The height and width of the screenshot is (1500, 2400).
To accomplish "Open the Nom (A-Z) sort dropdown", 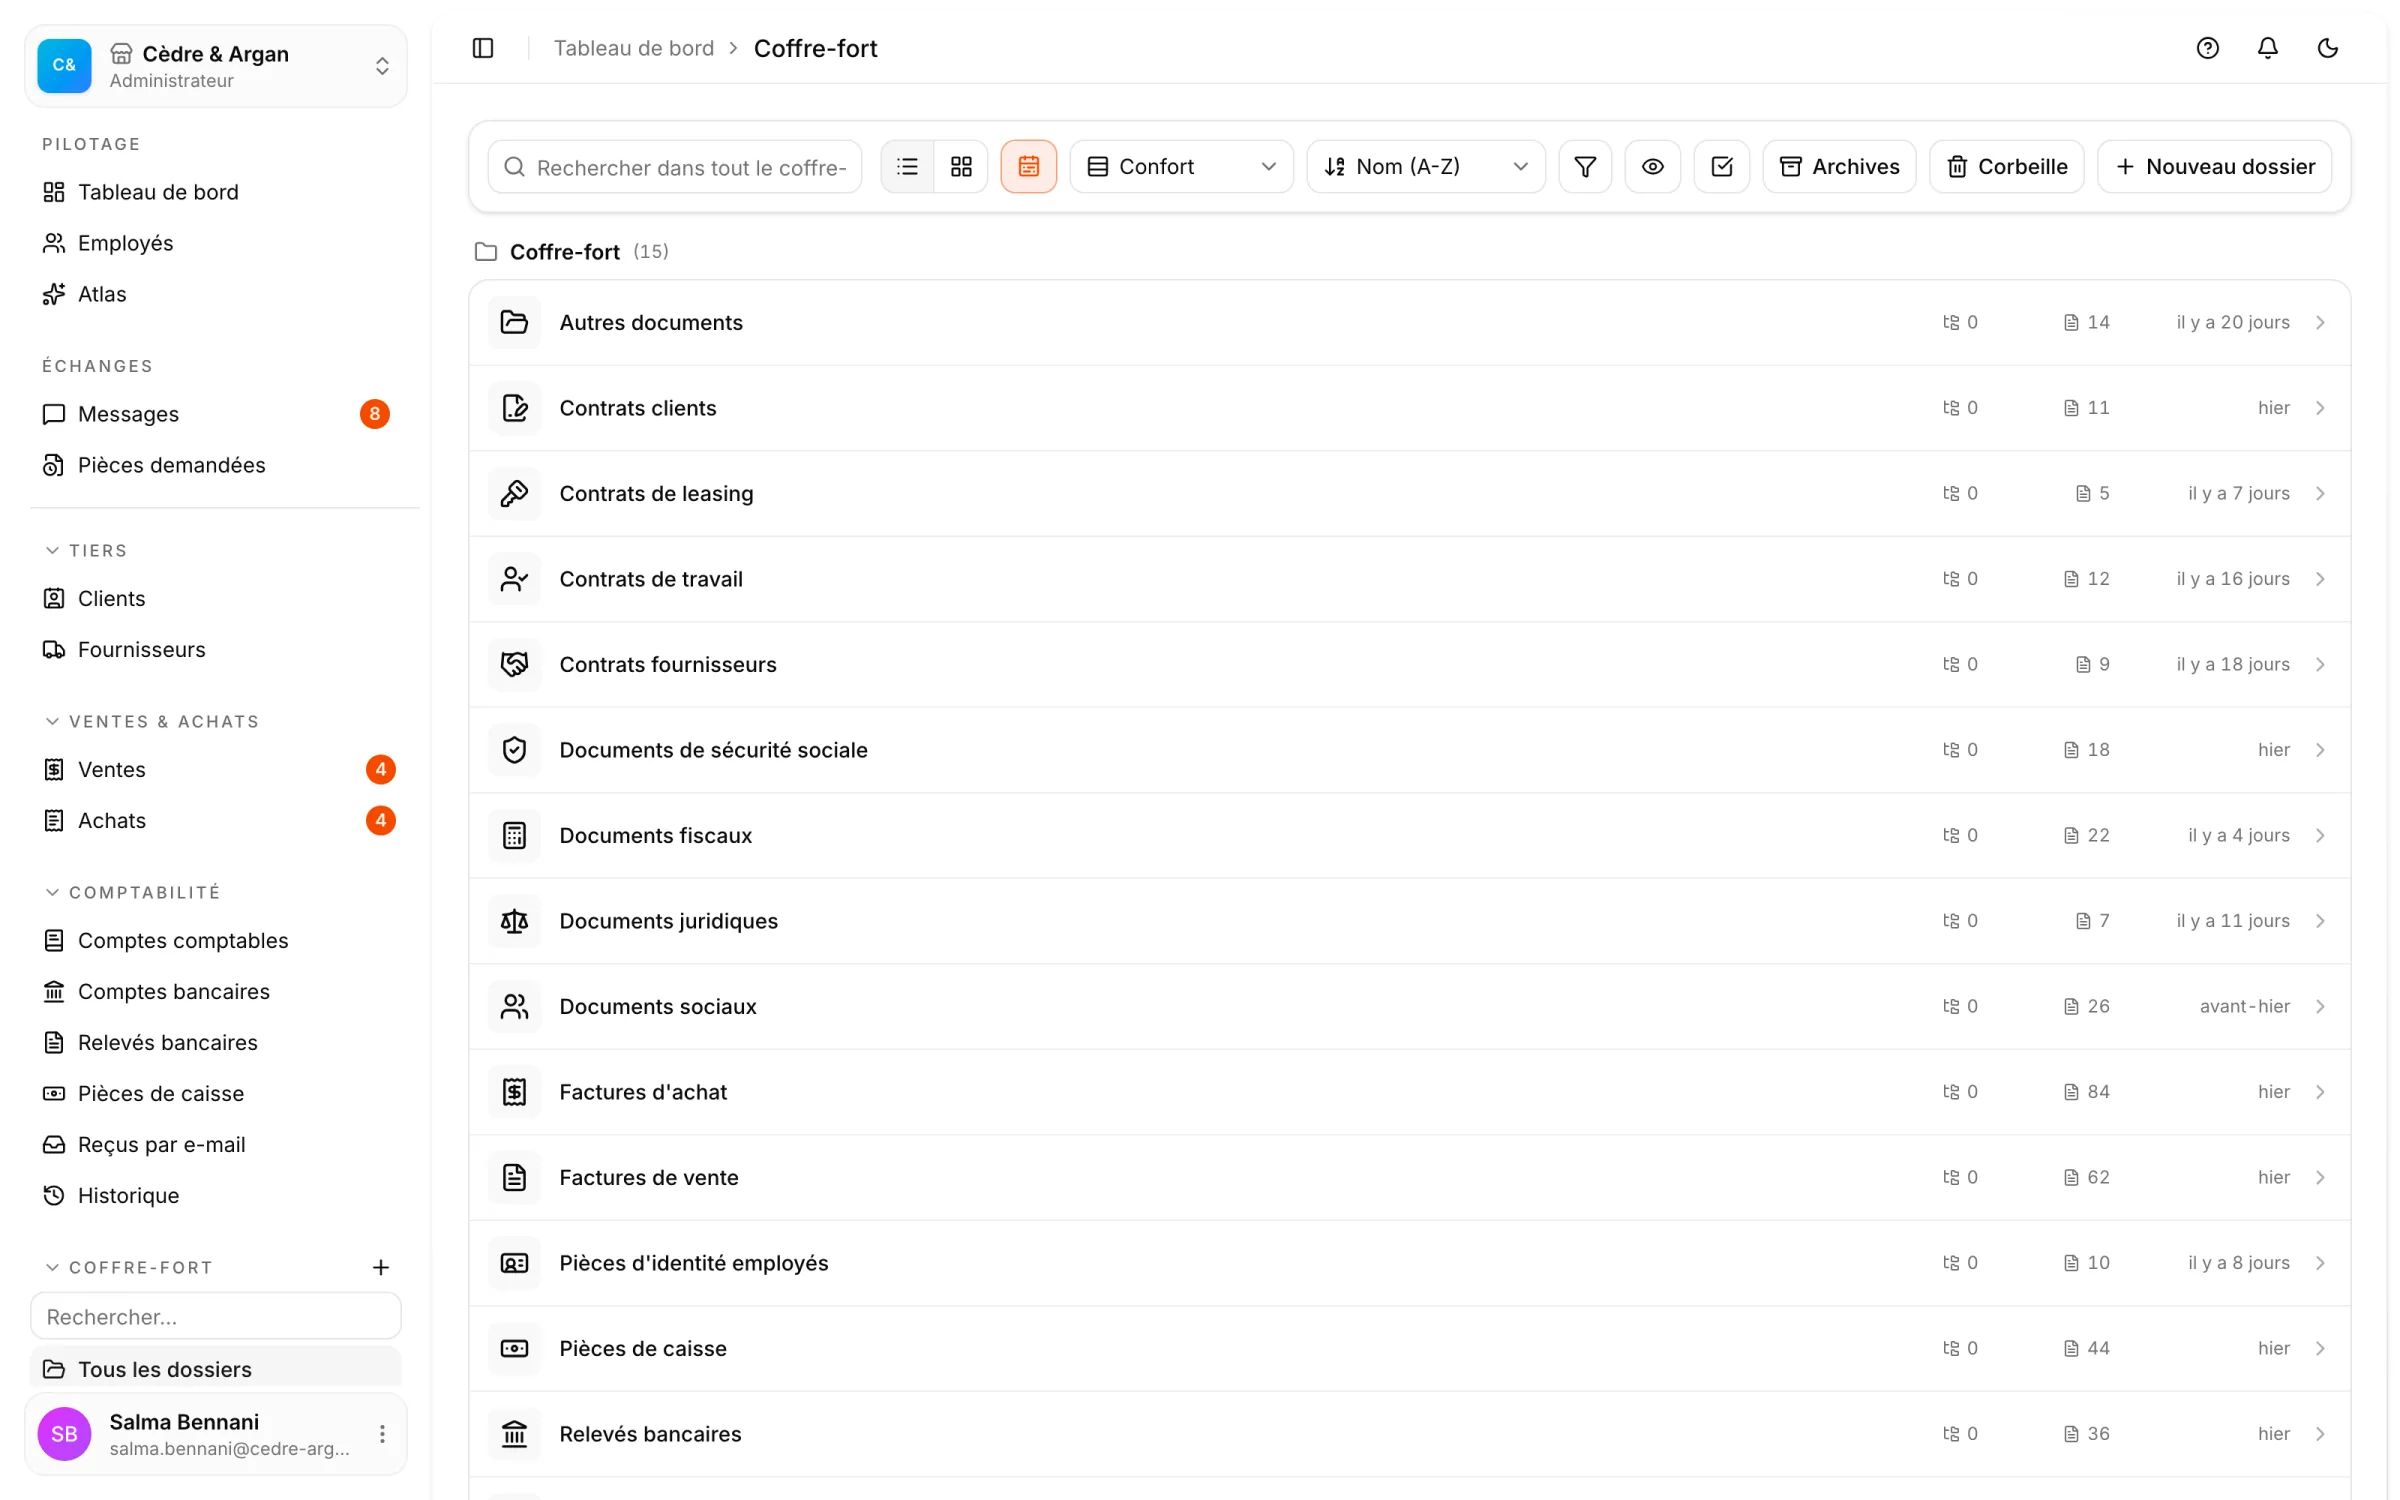I will pyautogui.click(x=1425, y=166).
